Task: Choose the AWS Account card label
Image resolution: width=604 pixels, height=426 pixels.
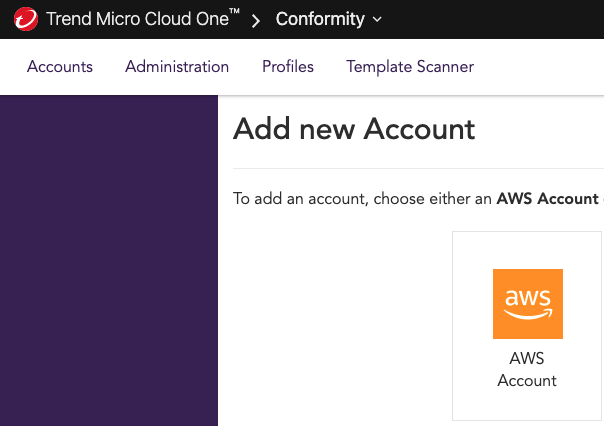Action: coord(527,369)
